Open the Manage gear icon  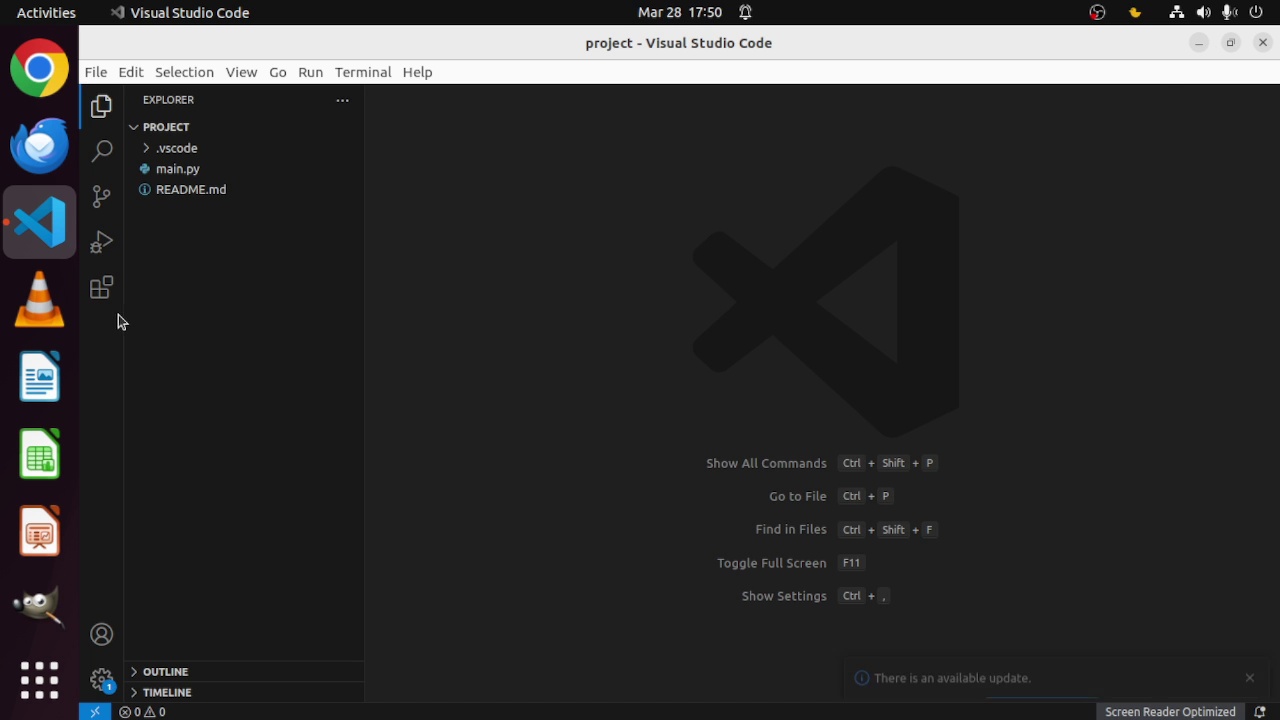101,680
